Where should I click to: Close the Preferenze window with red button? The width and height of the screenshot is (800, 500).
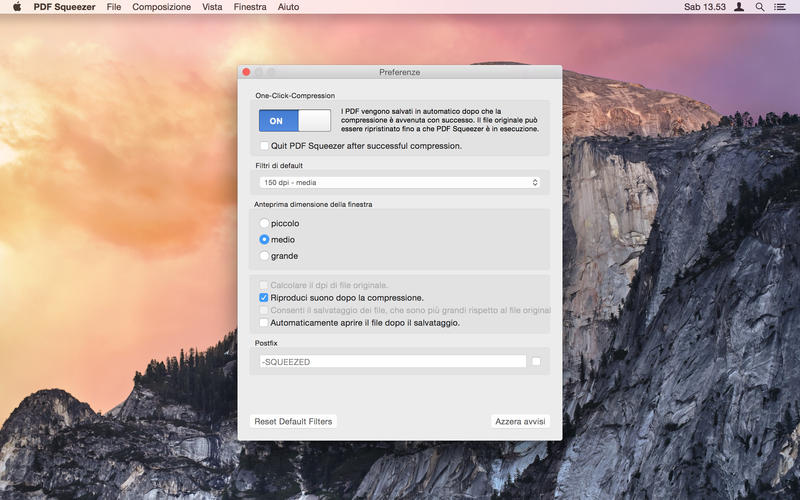coord(246,72)
